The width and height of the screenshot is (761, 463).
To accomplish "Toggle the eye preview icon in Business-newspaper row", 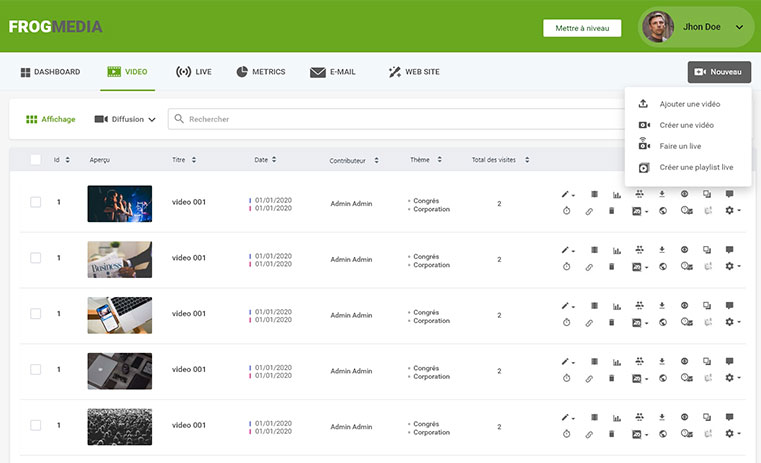I will pos(684,250).
